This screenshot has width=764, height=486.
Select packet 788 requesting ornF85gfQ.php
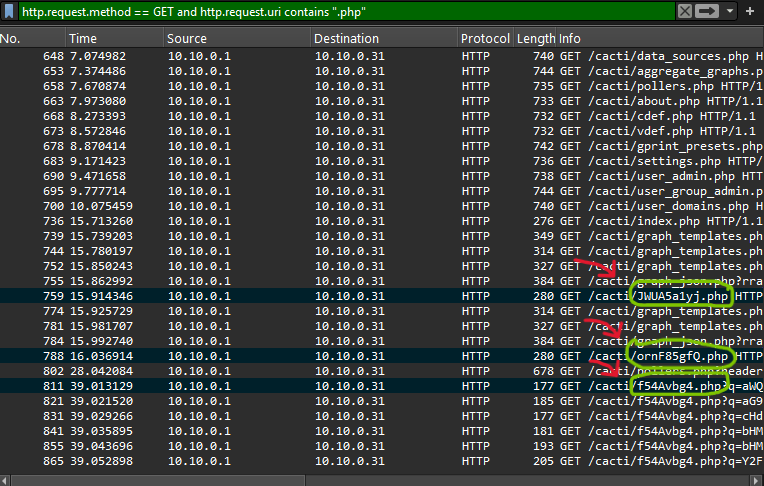coord(300,357)
